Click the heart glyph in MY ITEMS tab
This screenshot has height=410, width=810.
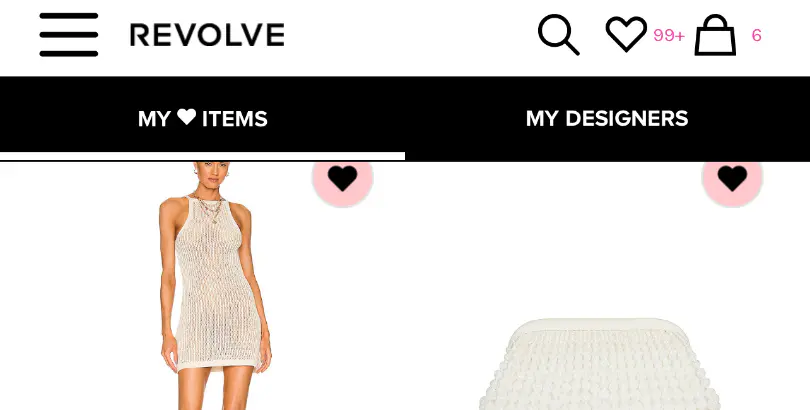click(x=186, y=117)
